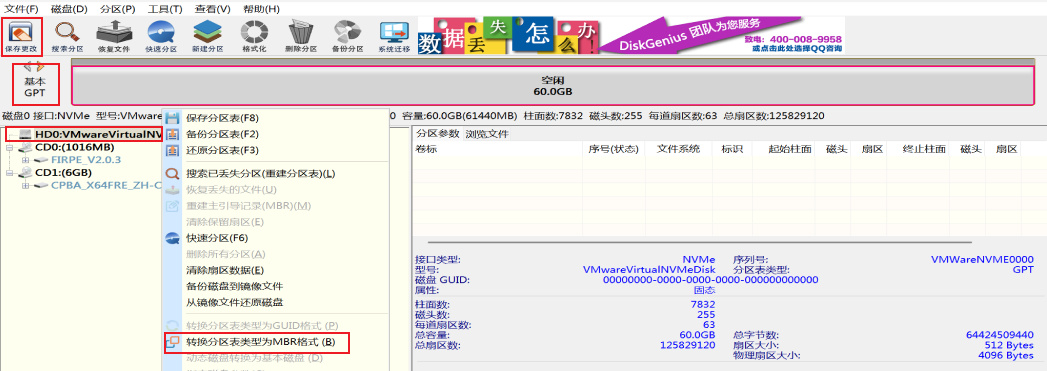This screenshot has width=1047, height=371.
Task: Open the 分区(P) menu
Action: [x=118, y=9]
